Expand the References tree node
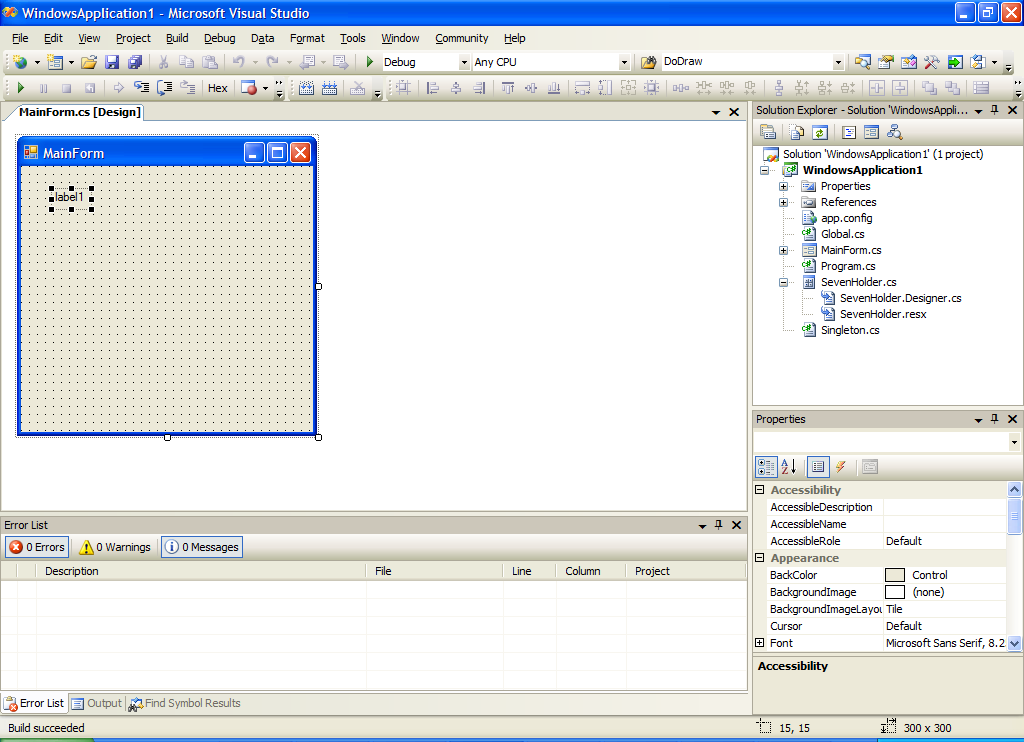Screen dimensions: 1024x742 (x=783, y=202)
